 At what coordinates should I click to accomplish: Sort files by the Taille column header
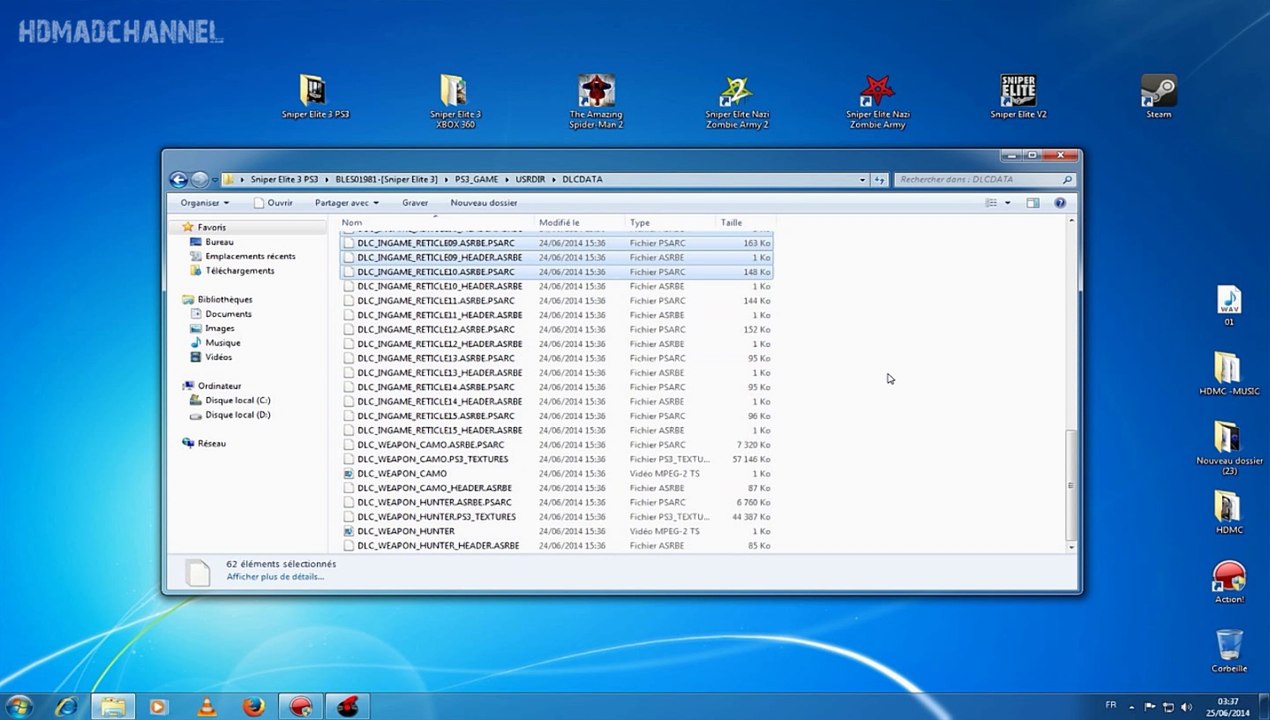731,223
